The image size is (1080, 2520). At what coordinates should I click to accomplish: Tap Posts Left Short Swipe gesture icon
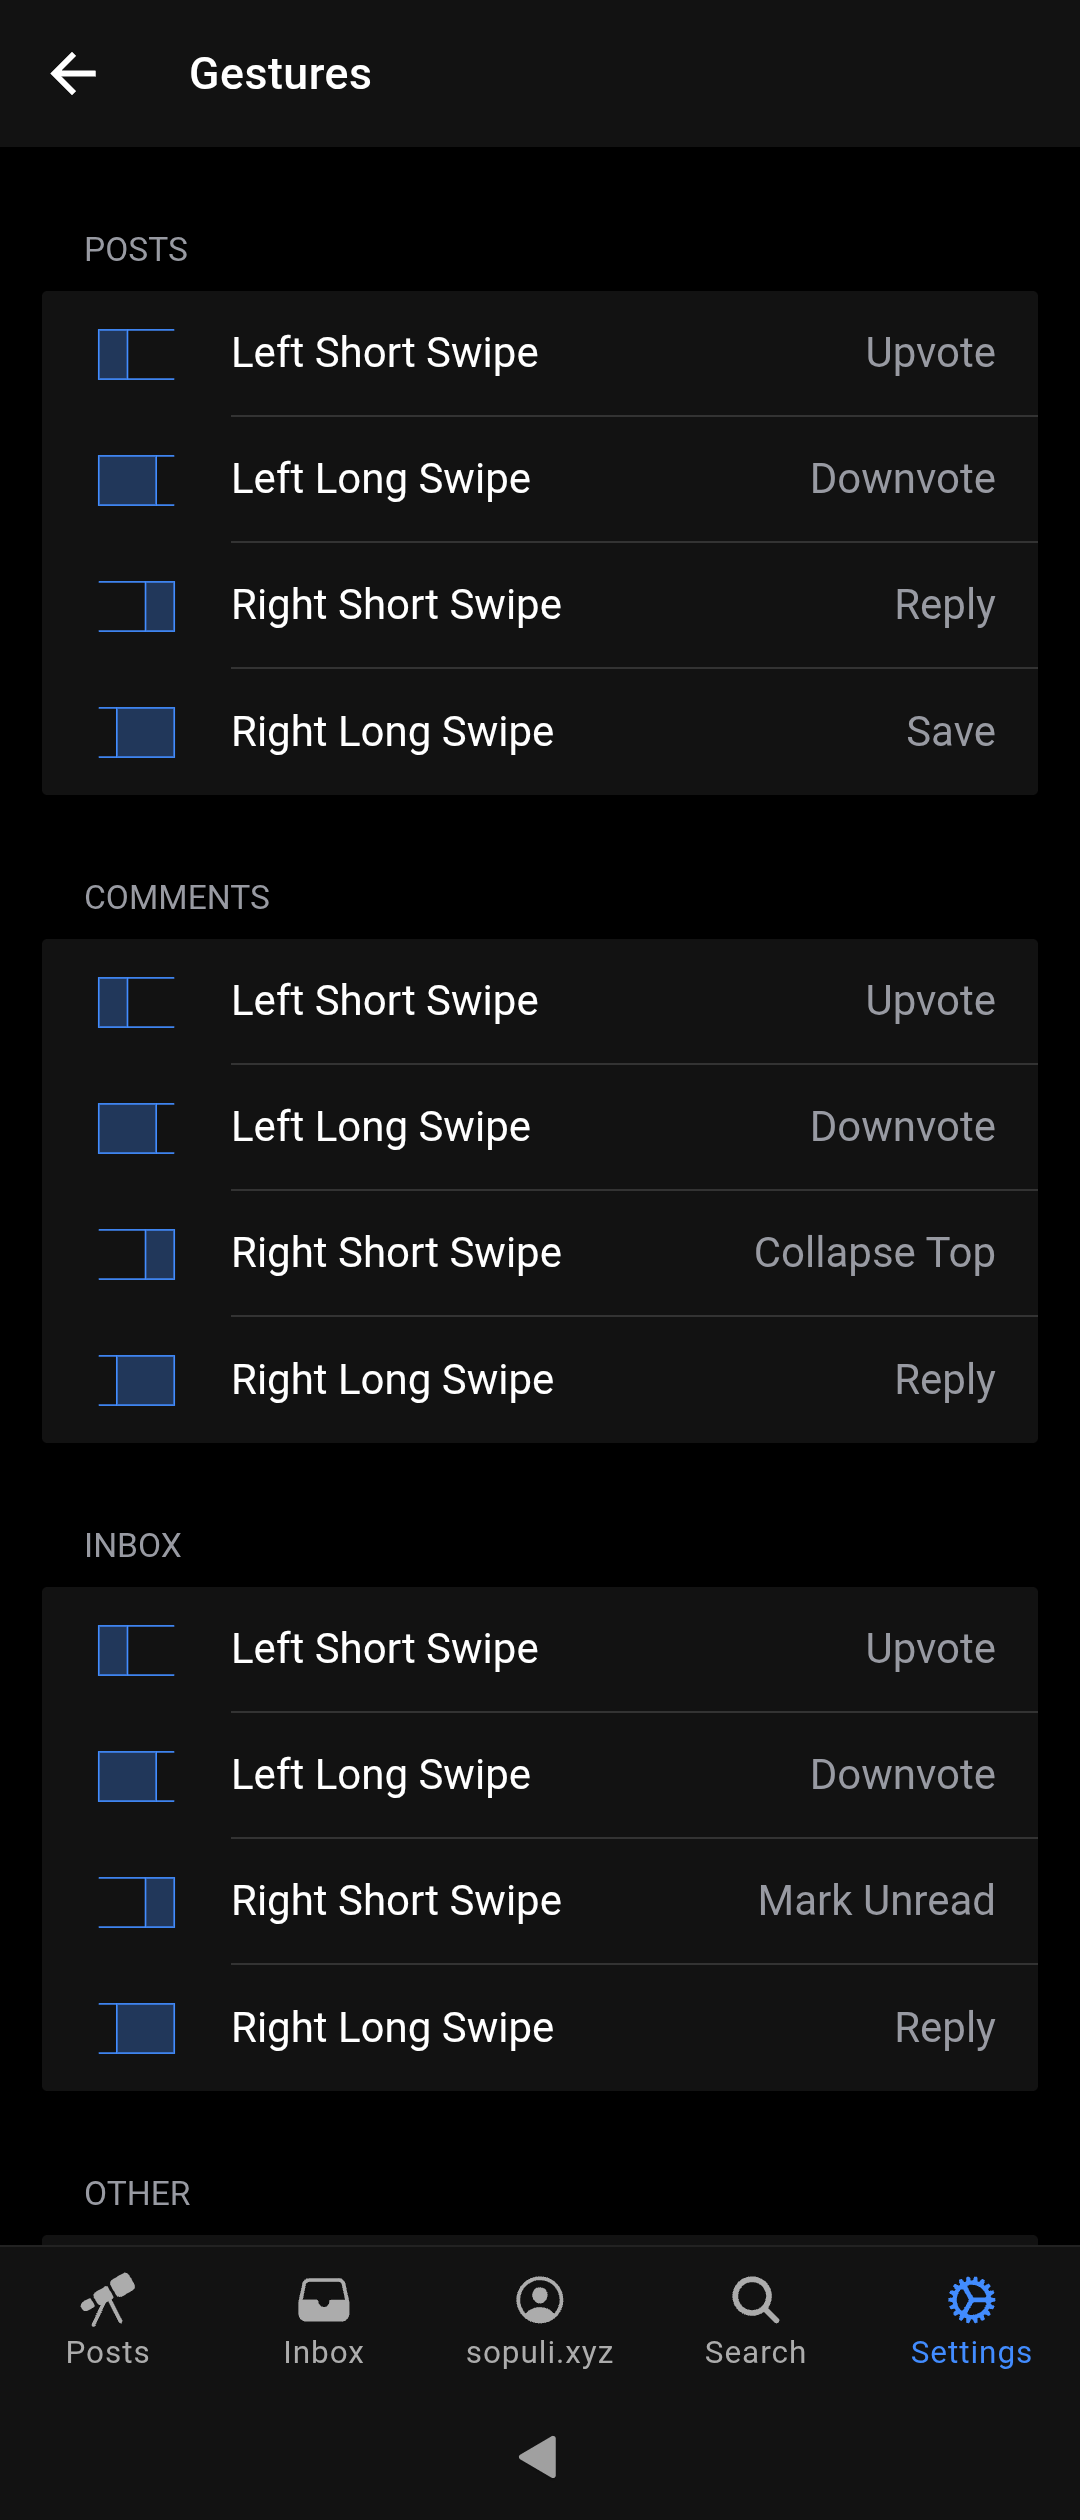[x=136, y=354]
